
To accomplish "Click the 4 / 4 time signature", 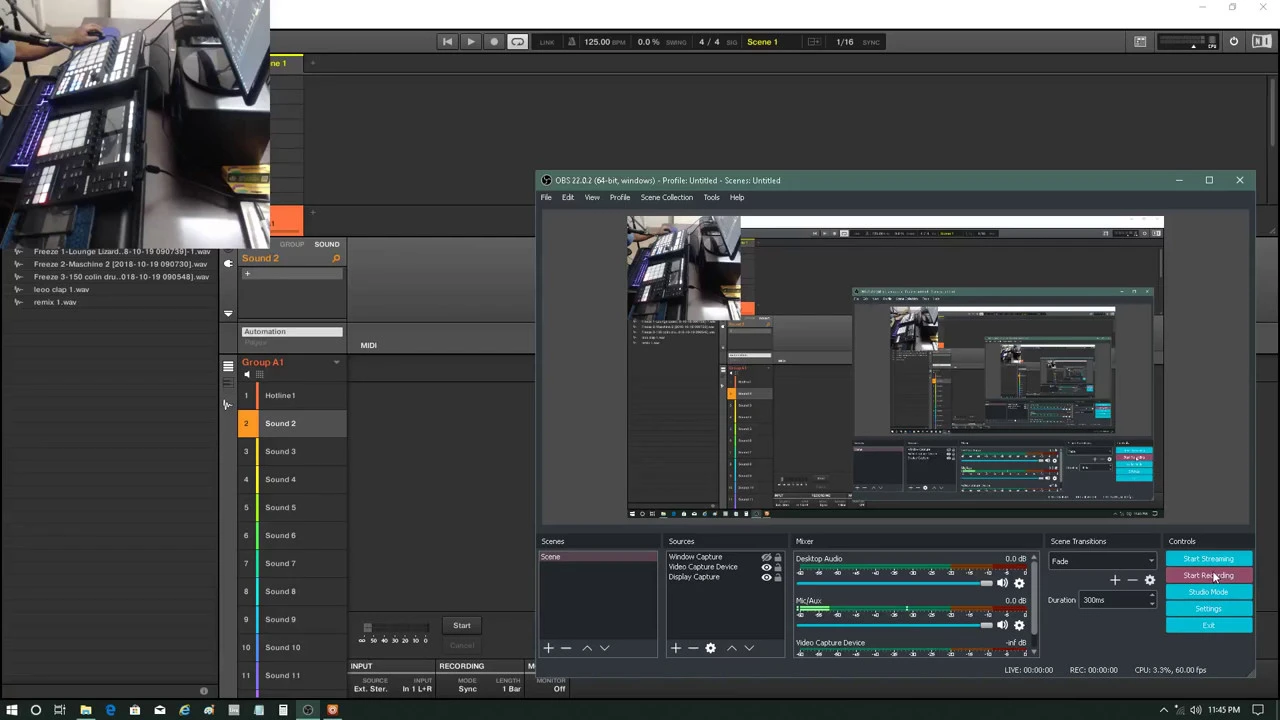I will tap(709, 42).
